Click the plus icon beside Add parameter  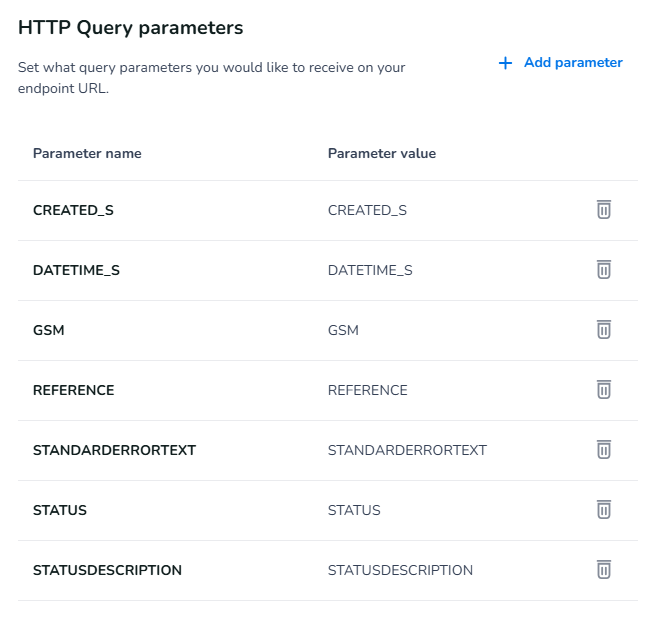click(x=505, y=63)
